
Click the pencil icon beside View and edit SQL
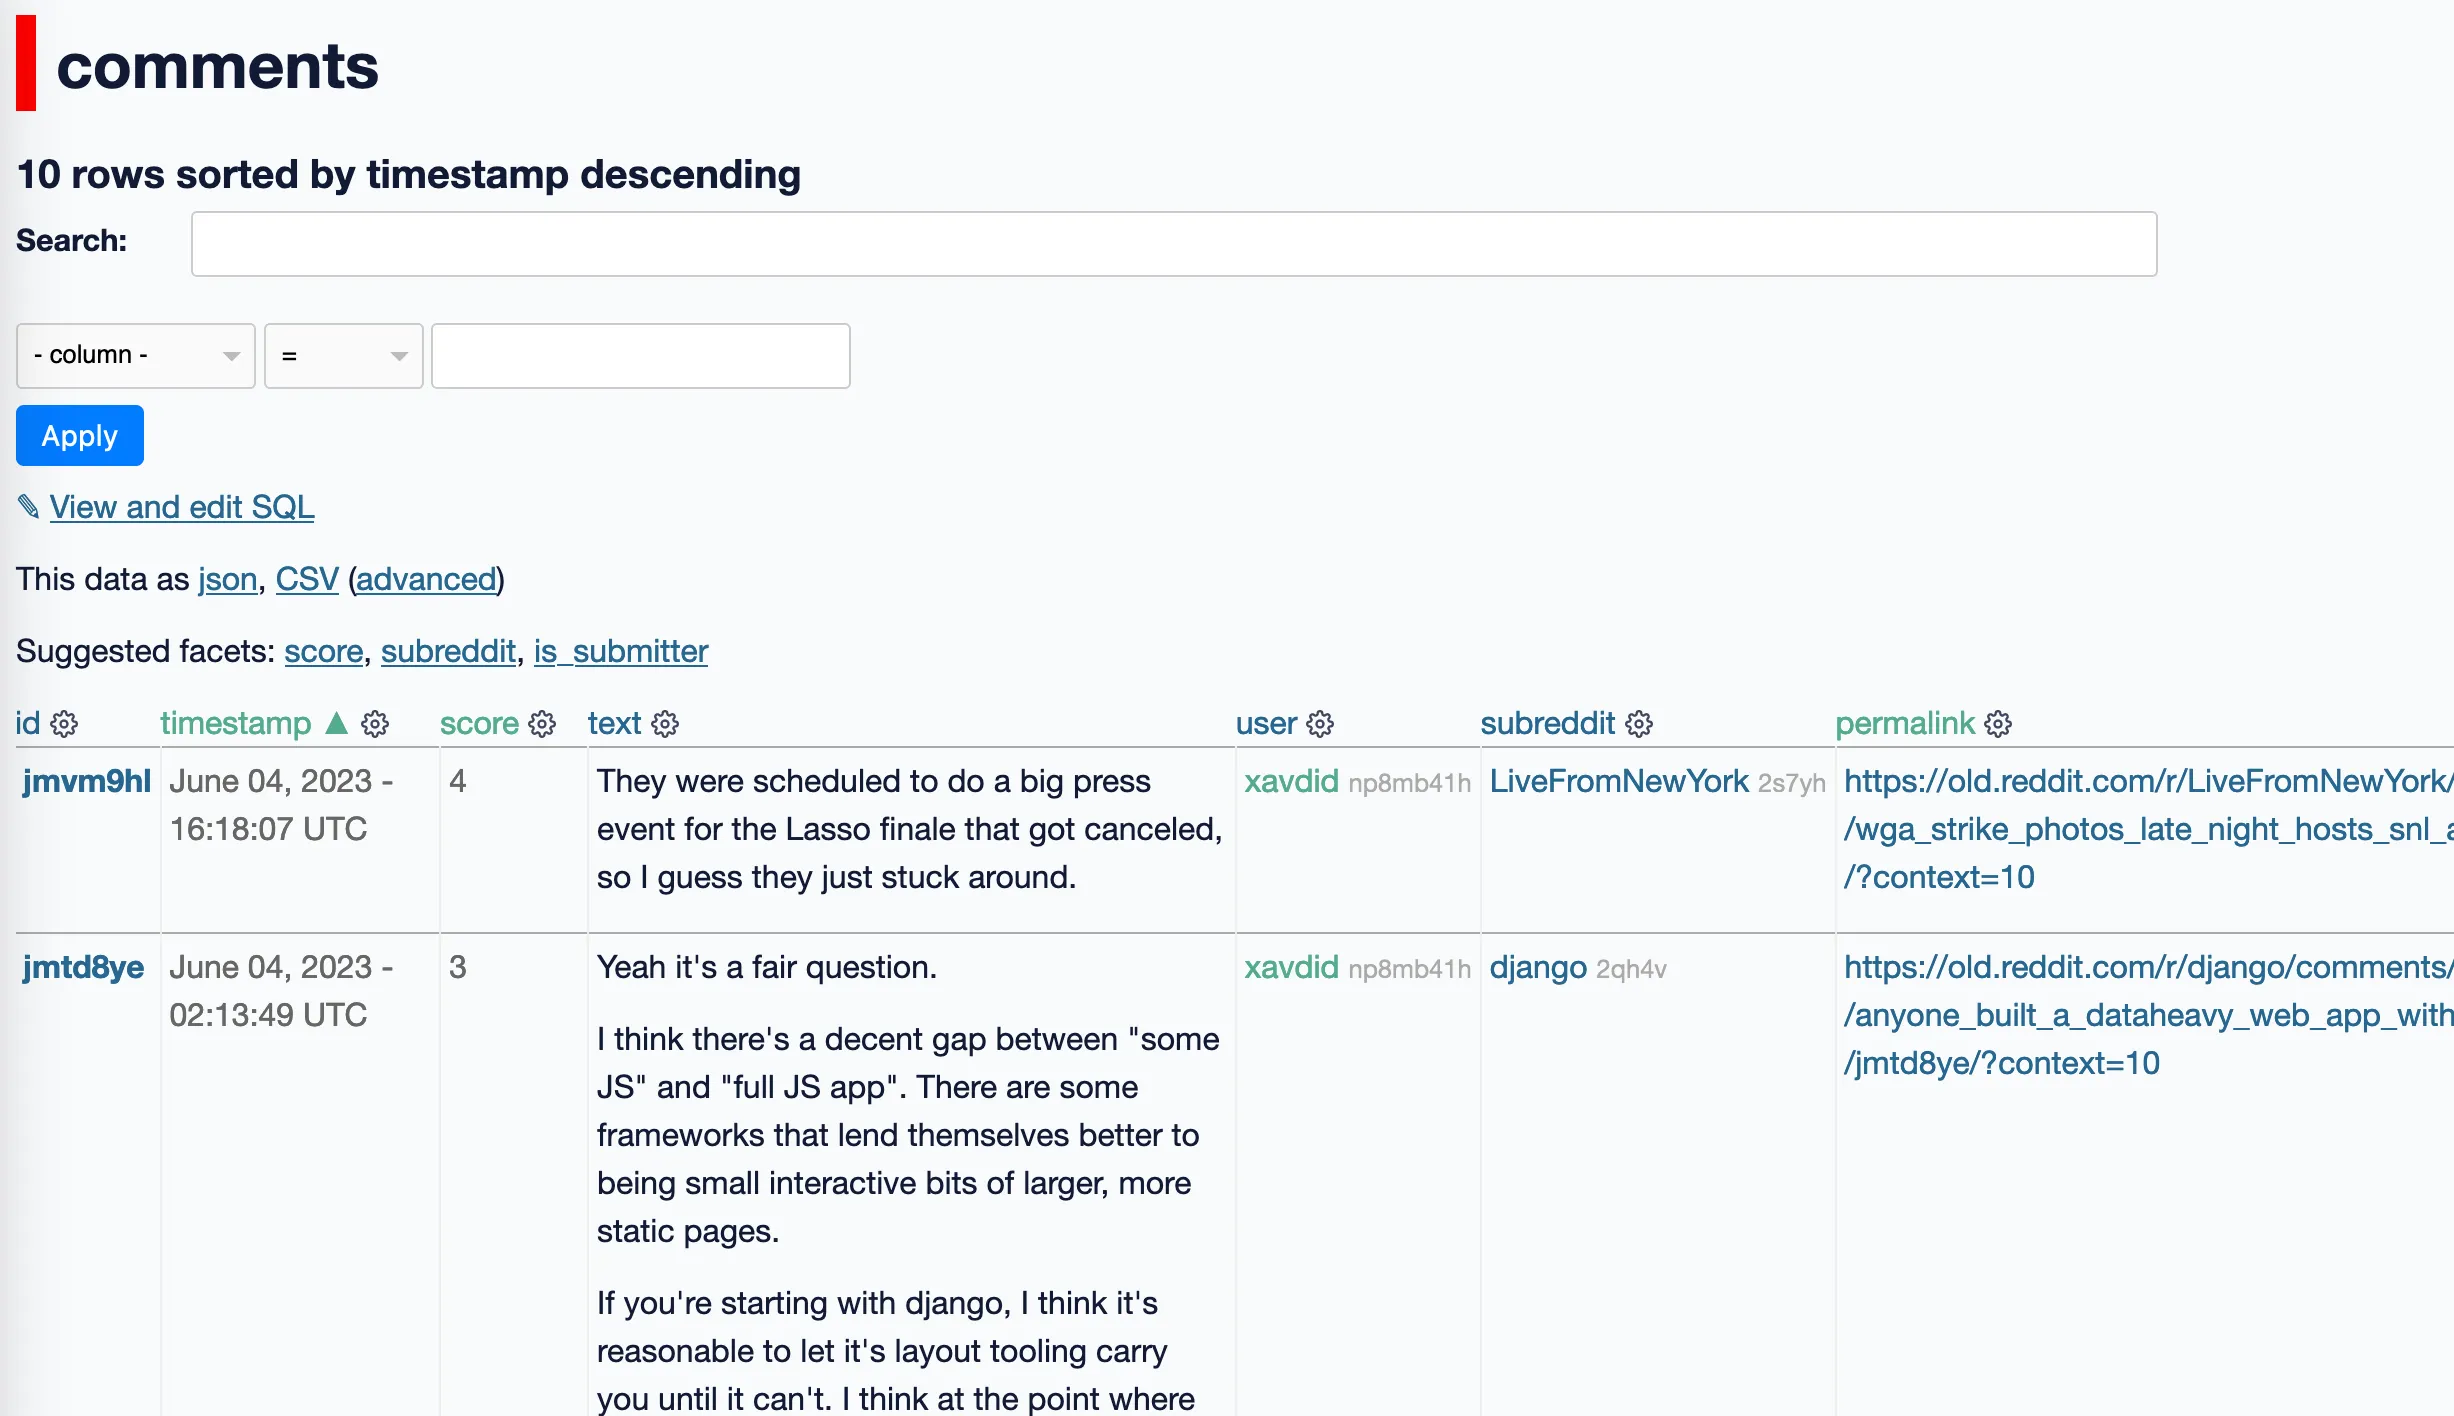28,507
